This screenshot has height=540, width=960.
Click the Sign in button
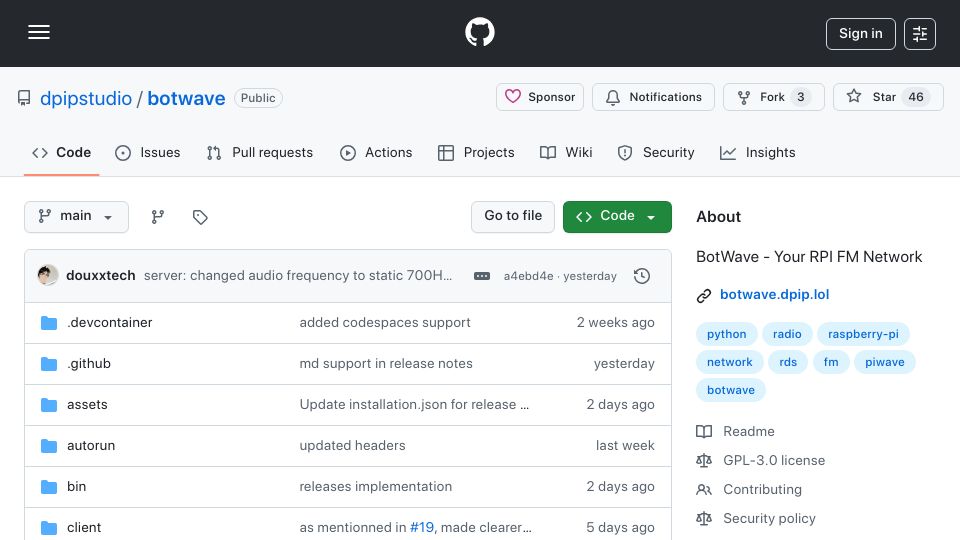click(860, 34)
